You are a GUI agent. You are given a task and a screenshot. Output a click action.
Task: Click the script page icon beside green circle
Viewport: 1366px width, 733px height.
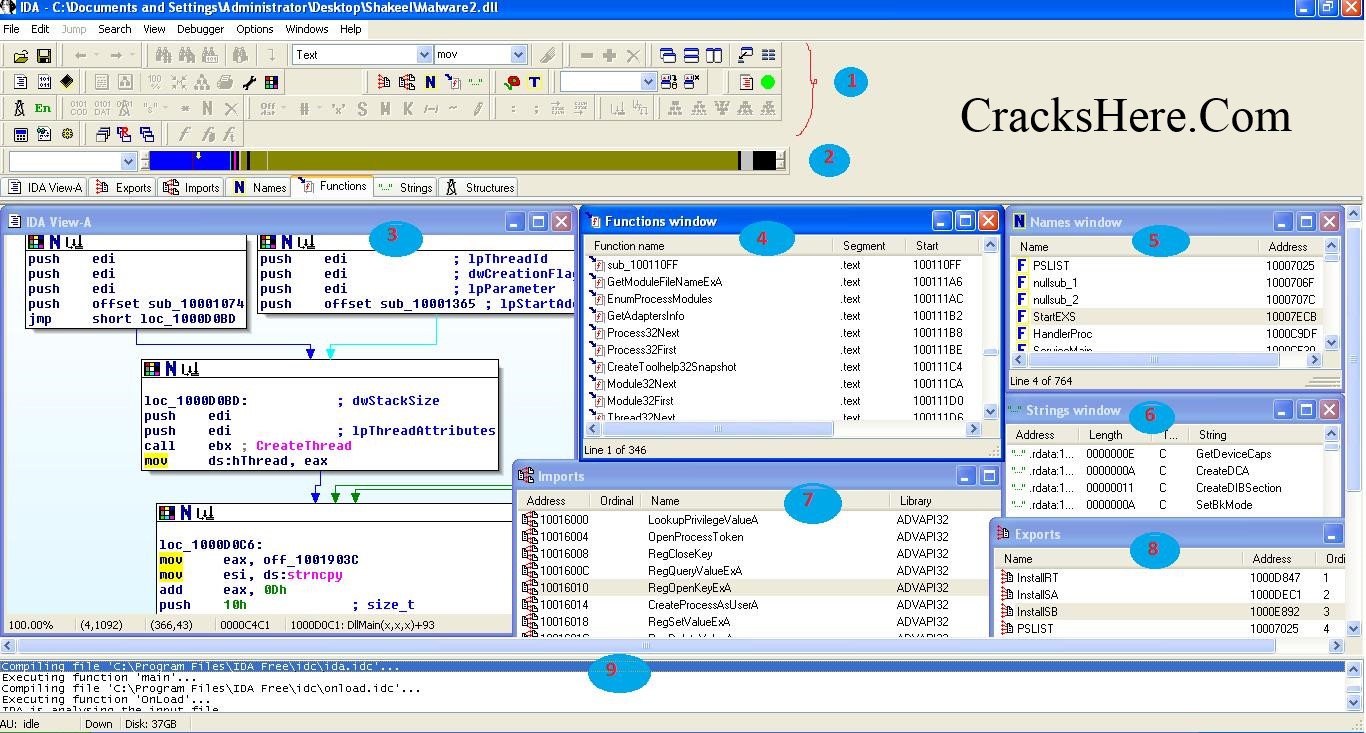tap(746, 82)
